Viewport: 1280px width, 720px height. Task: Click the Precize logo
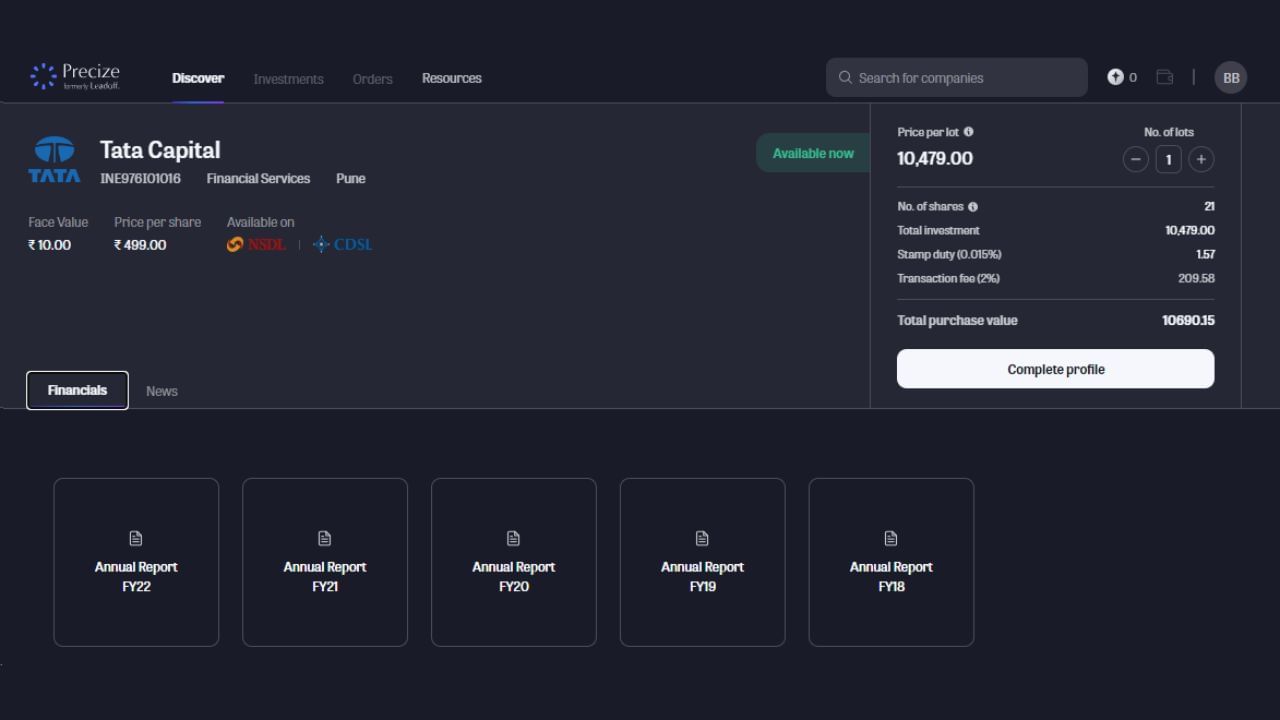(x=75, y=77)
